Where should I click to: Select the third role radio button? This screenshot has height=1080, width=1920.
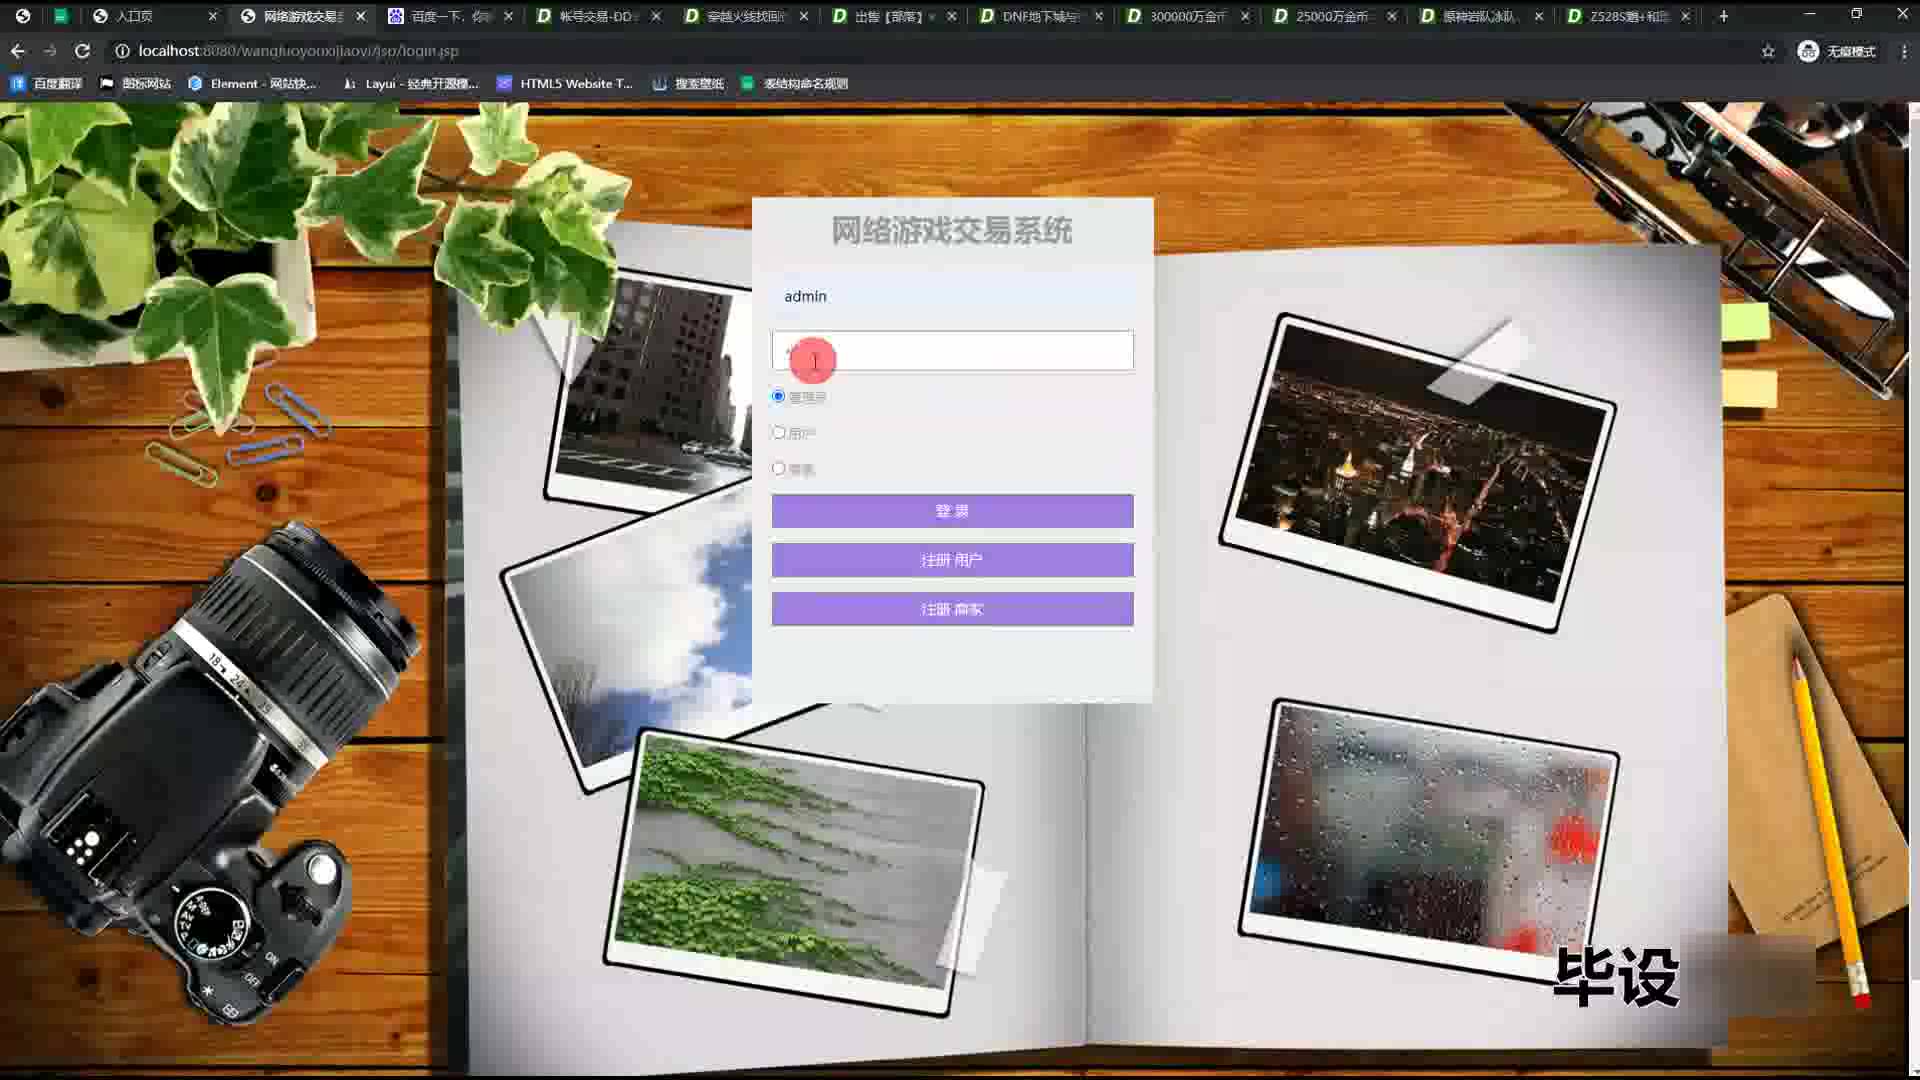point(779,469)
